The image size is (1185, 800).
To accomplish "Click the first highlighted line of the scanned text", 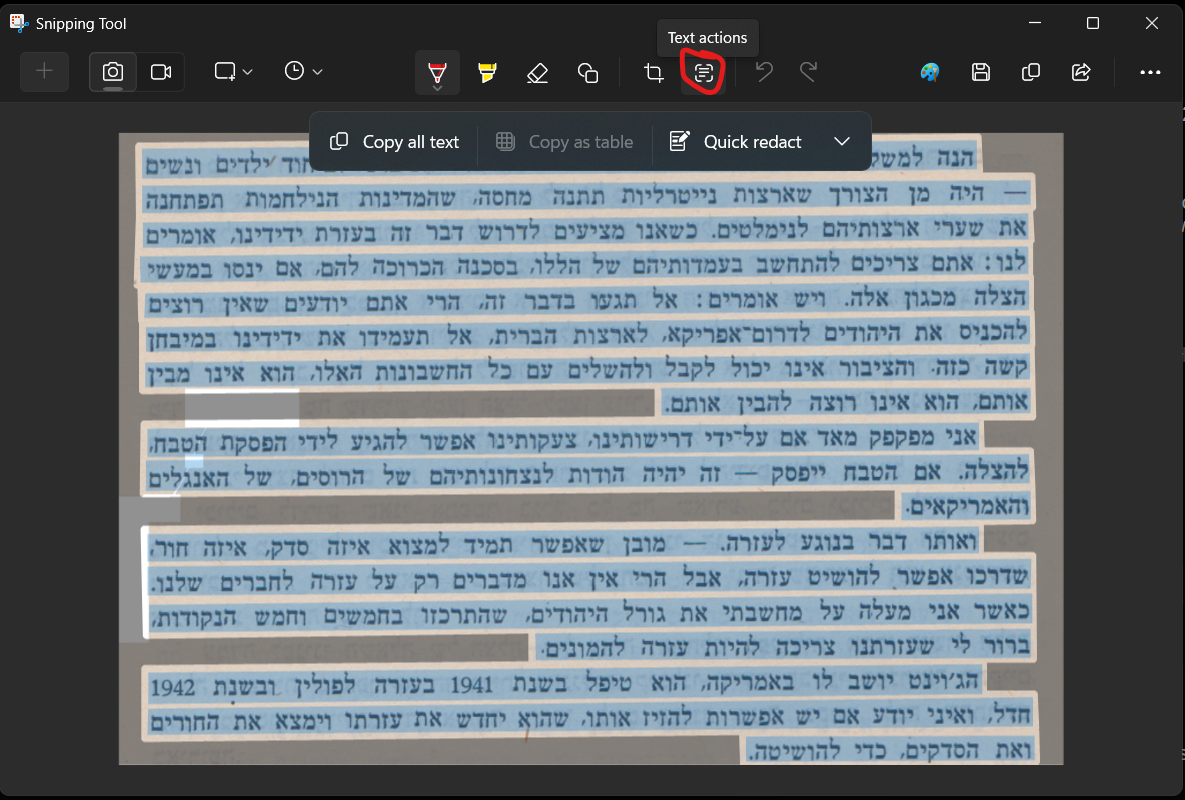I will coord(560,160).
